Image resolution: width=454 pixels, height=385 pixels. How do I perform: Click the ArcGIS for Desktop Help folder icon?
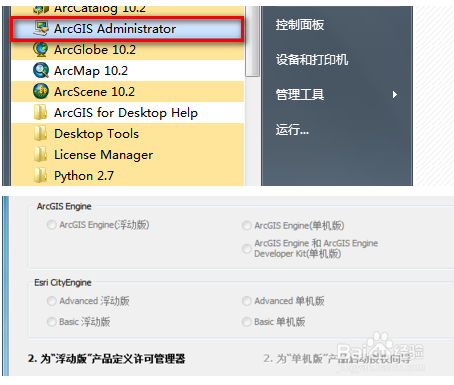(x=41, y=112)
